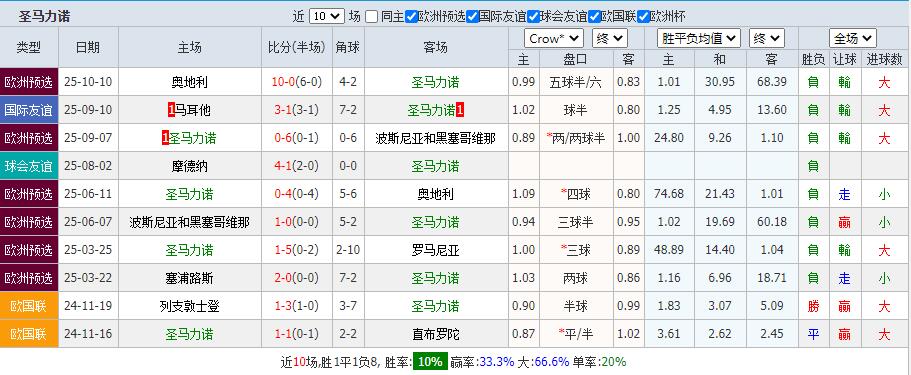Click the 30.95 draw odds value

720,83
